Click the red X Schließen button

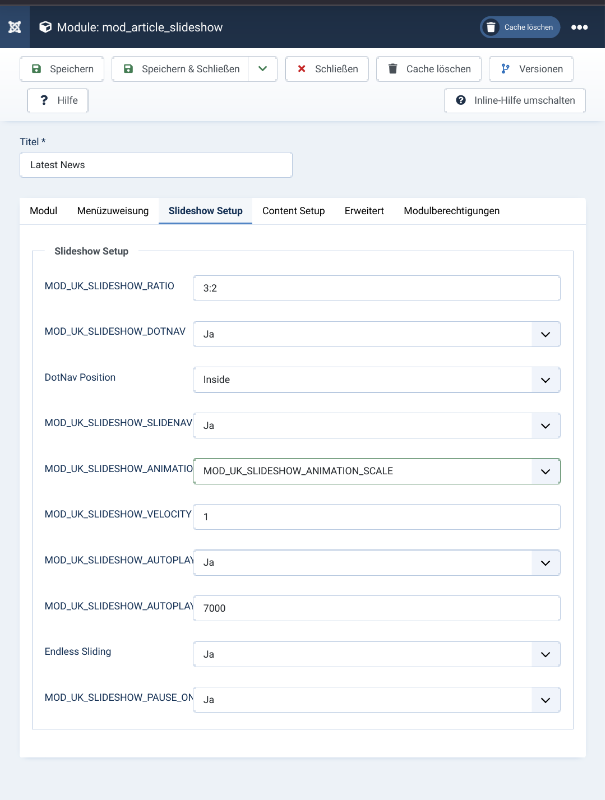tap(327, 69)
